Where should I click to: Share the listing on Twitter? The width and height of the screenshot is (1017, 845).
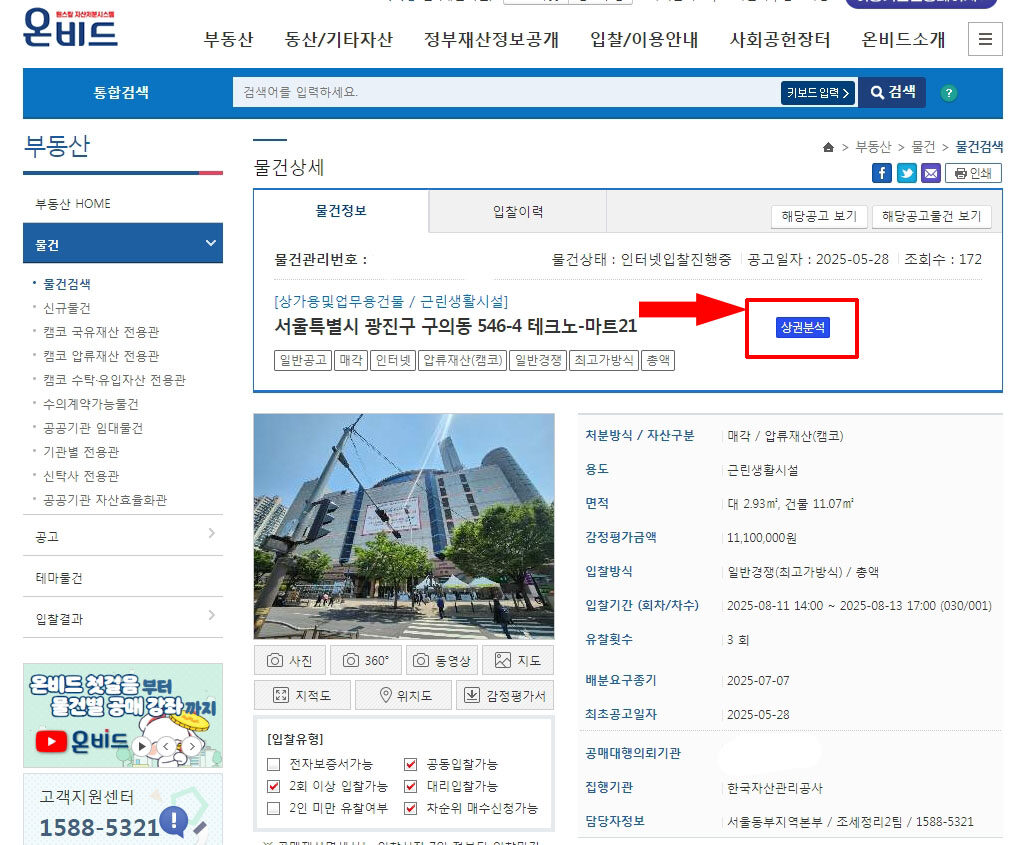[x=906, y=173]
